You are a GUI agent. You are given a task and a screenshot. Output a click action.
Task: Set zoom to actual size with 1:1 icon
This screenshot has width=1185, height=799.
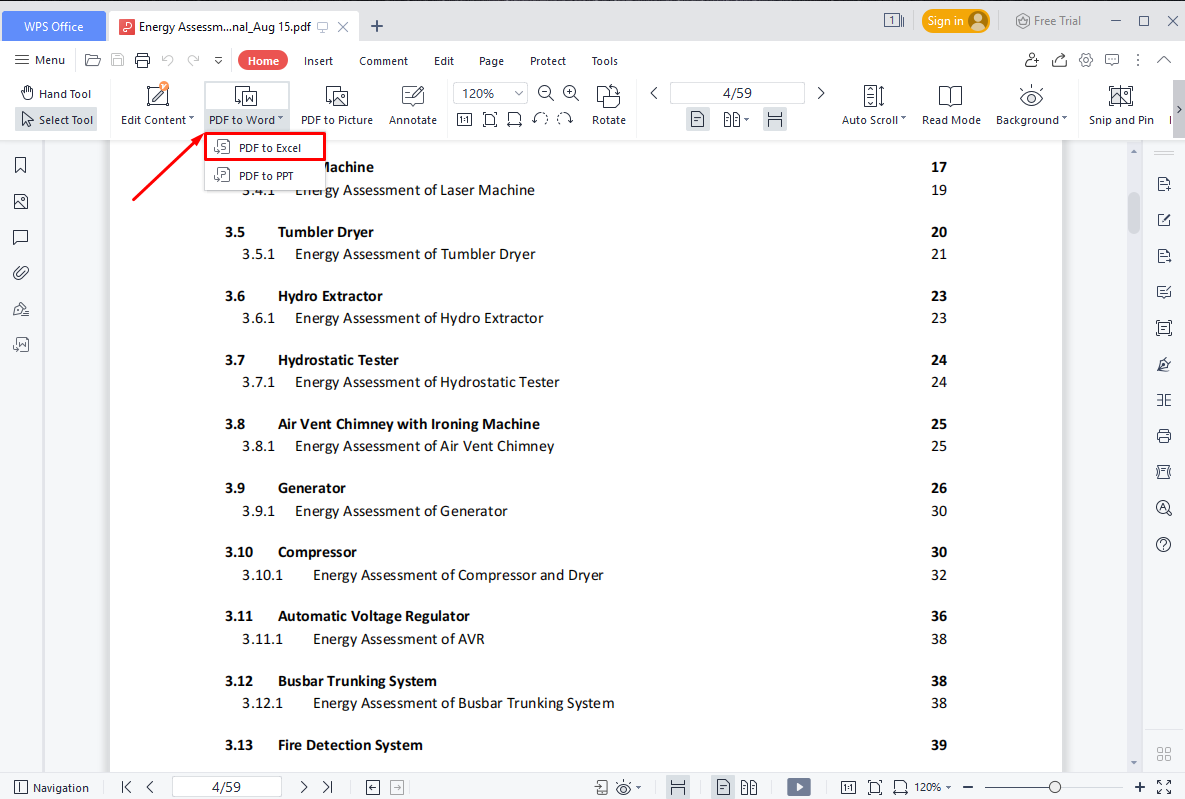pyautogui.click(x=464, y=119)
